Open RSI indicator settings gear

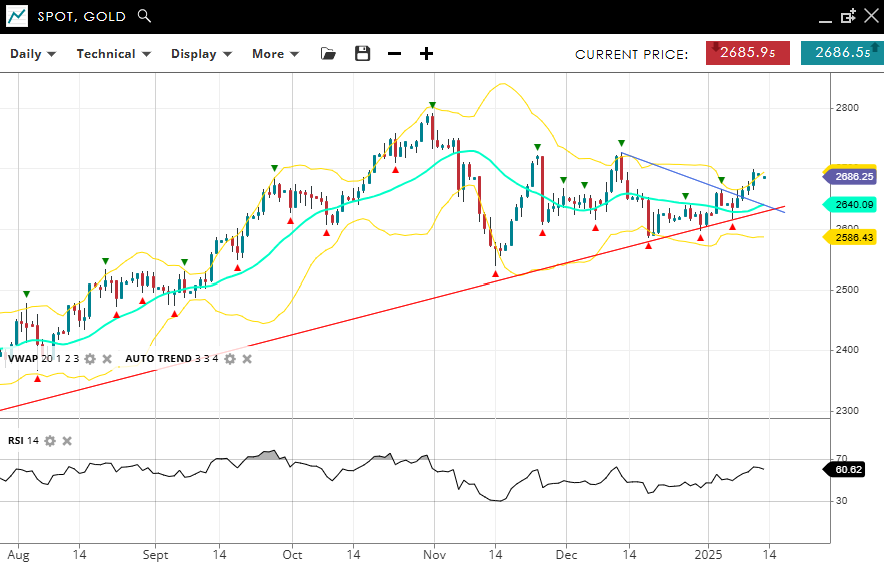[x=50, y=441]
